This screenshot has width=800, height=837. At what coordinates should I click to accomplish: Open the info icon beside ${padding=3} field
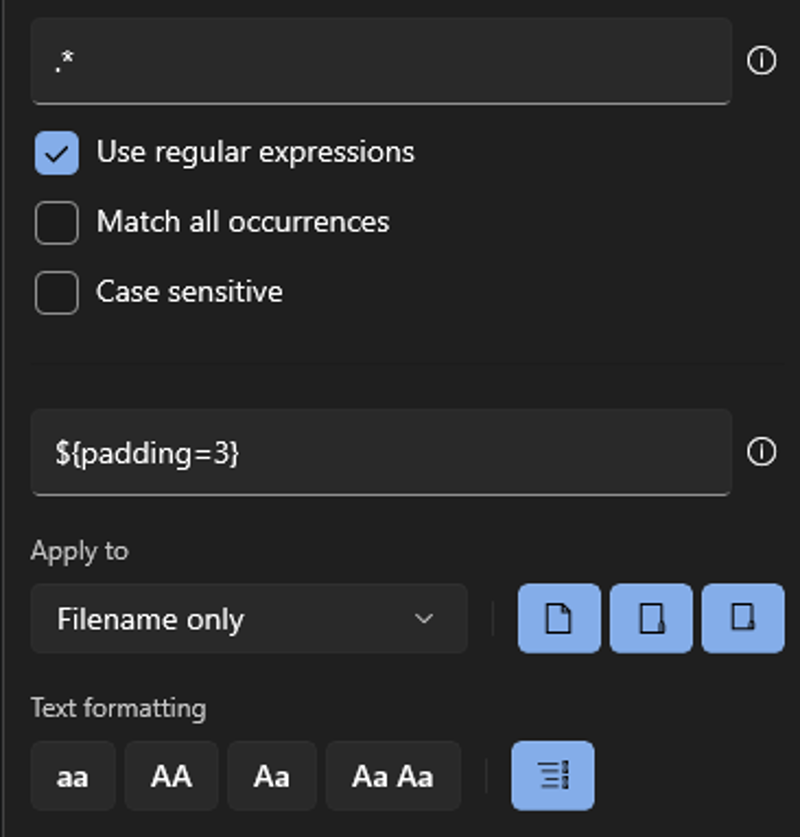coord(762,452)
